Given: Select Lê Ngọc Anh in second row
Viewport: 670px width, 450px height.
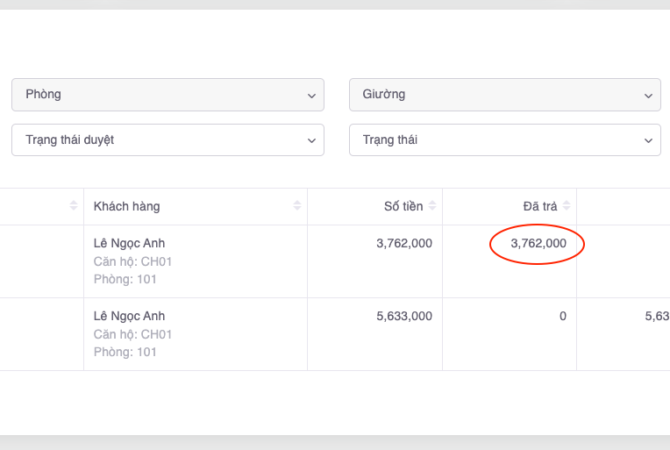Looking at the screenshot, I should coord(128,316).
